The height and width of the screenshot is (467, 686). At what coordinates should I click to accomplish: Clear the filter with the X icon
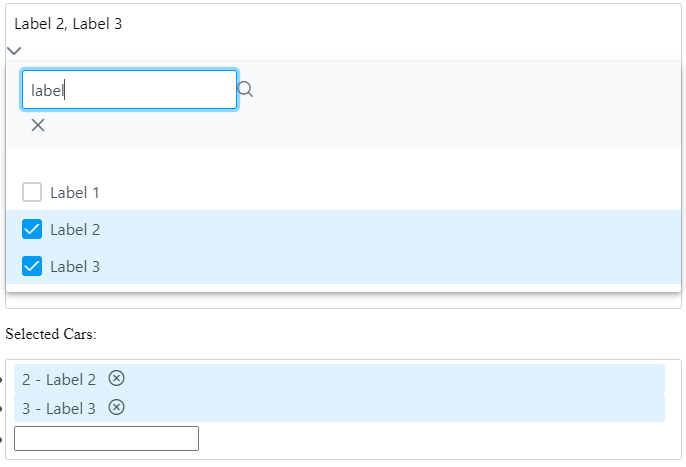pos(38,125)
